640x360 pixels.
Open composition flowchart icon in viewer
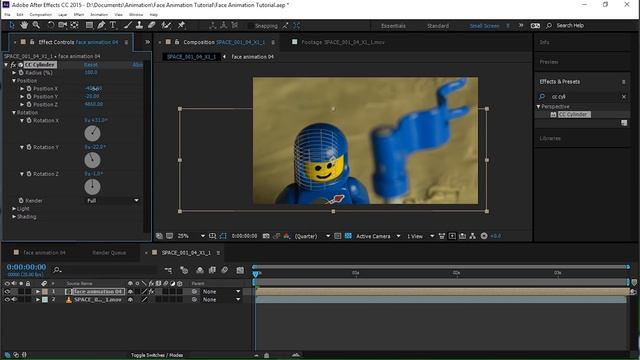pyautogui.click(x=472, y=236)
